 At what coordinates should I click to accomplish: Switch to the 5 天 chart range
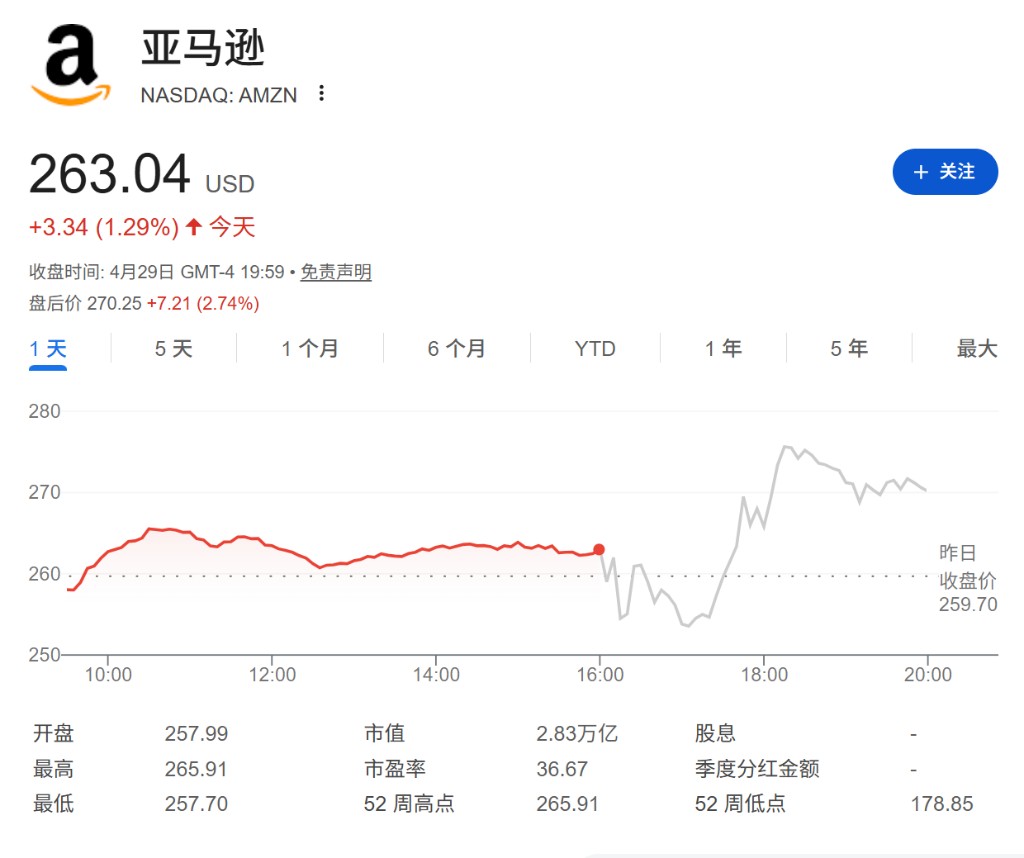coord(173,349)
